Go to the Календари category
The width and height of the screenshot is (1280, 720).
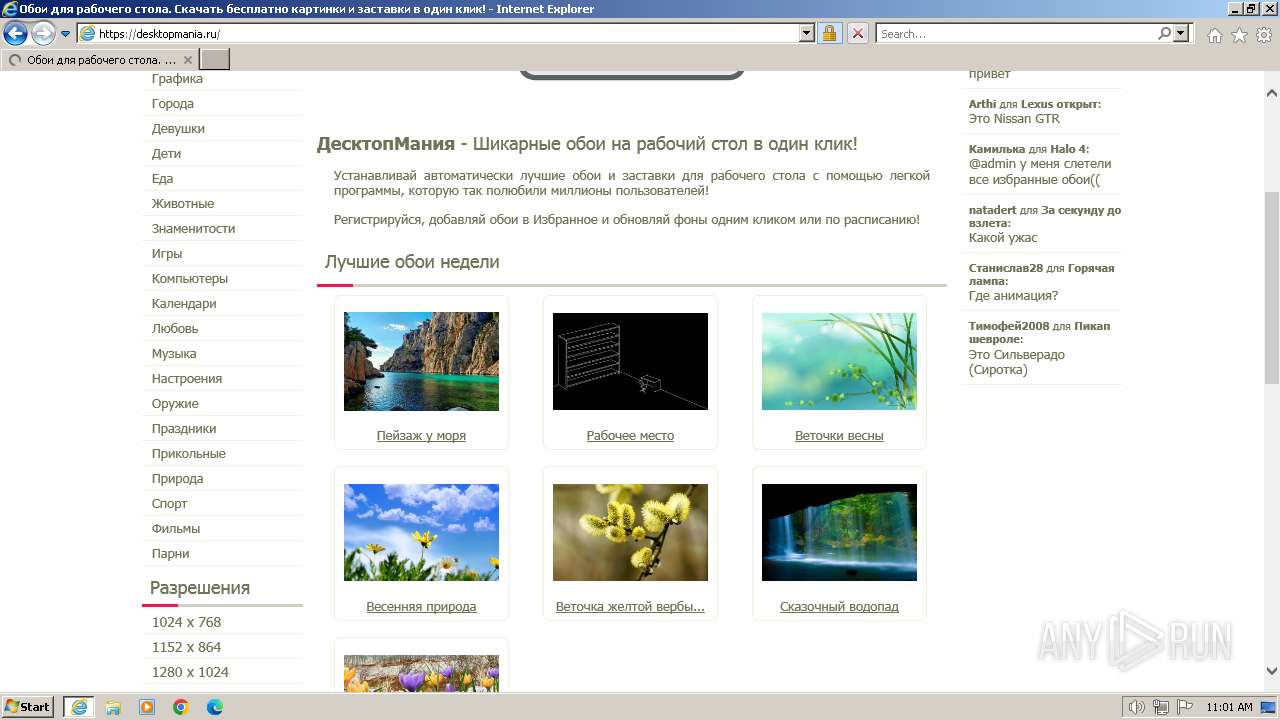[x=184, y=304]
